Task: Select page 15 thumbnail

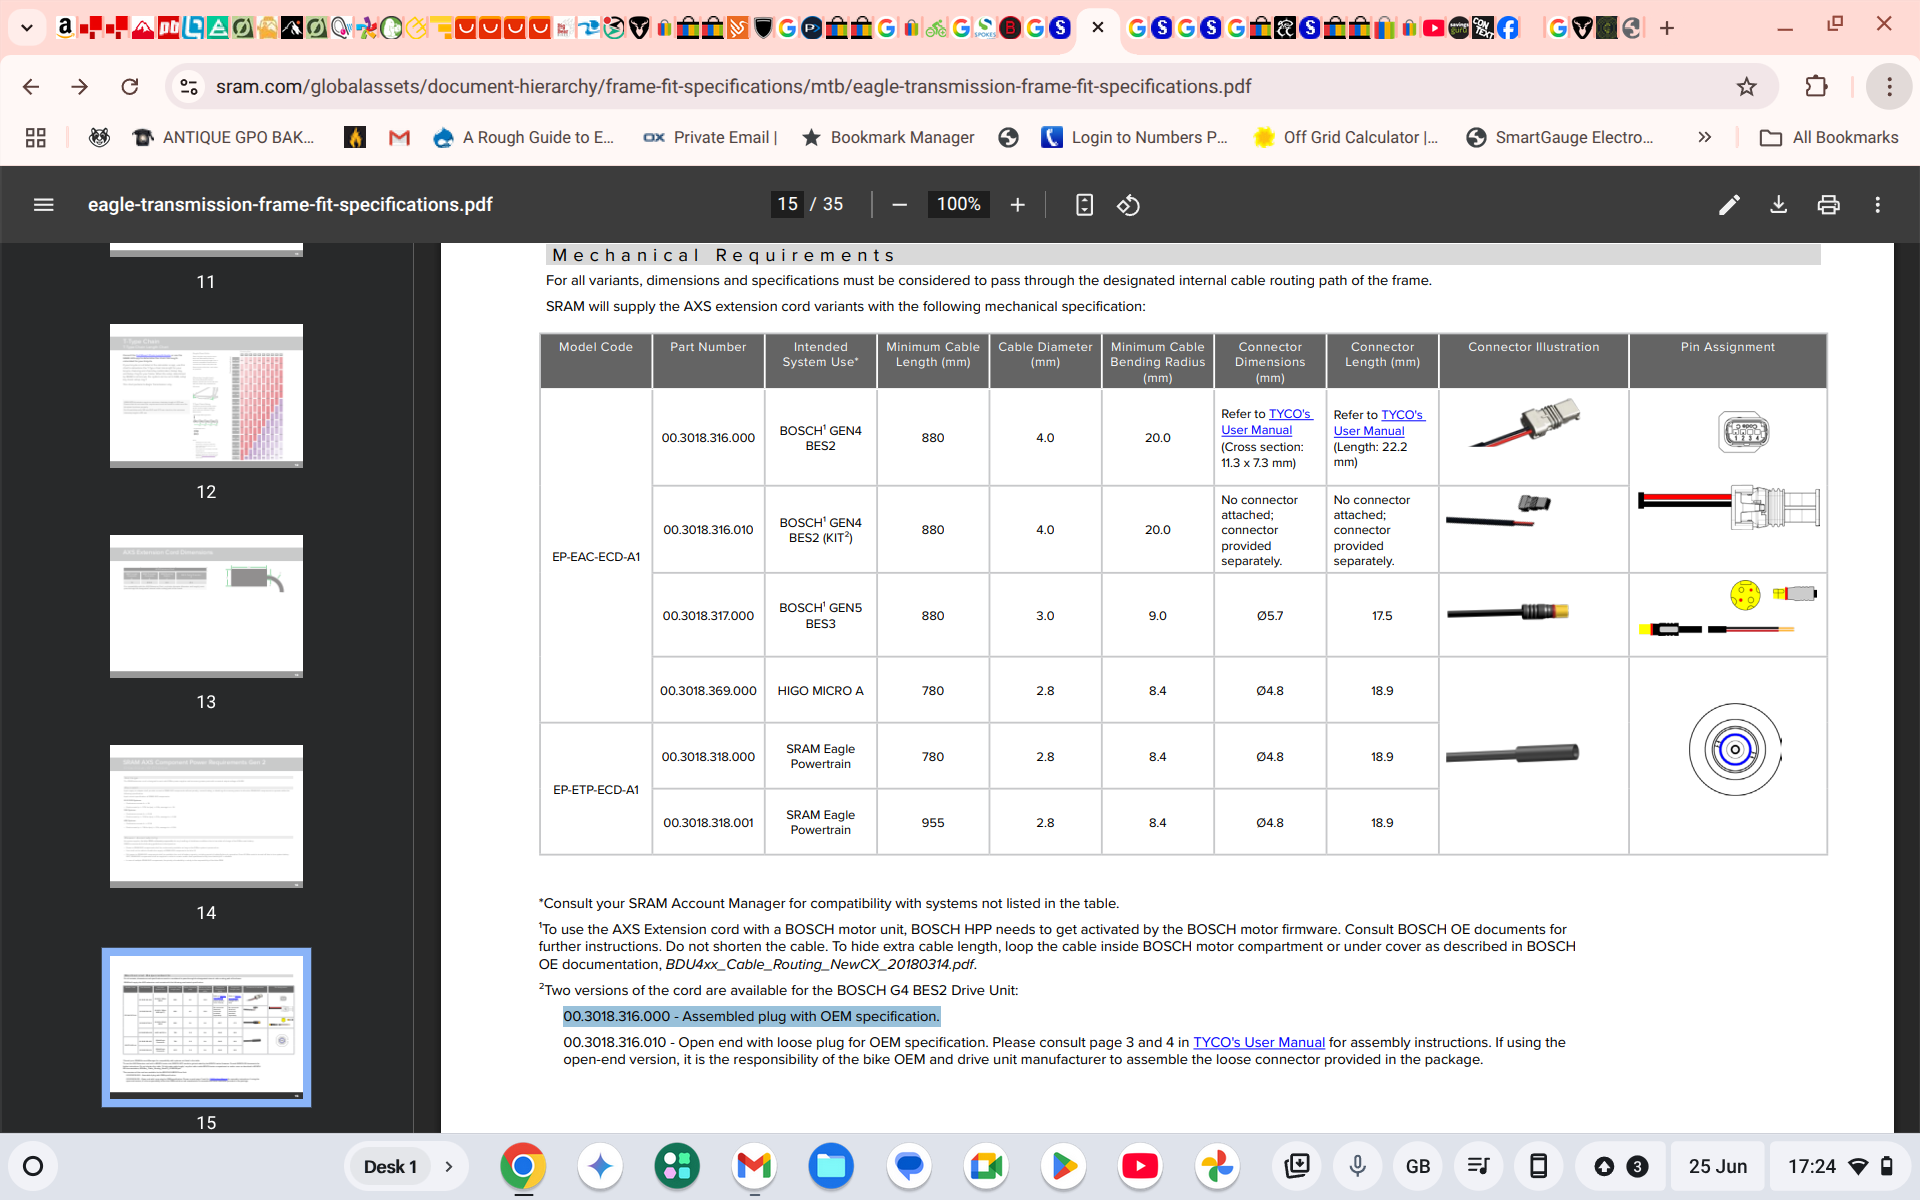Action: 206,1027
